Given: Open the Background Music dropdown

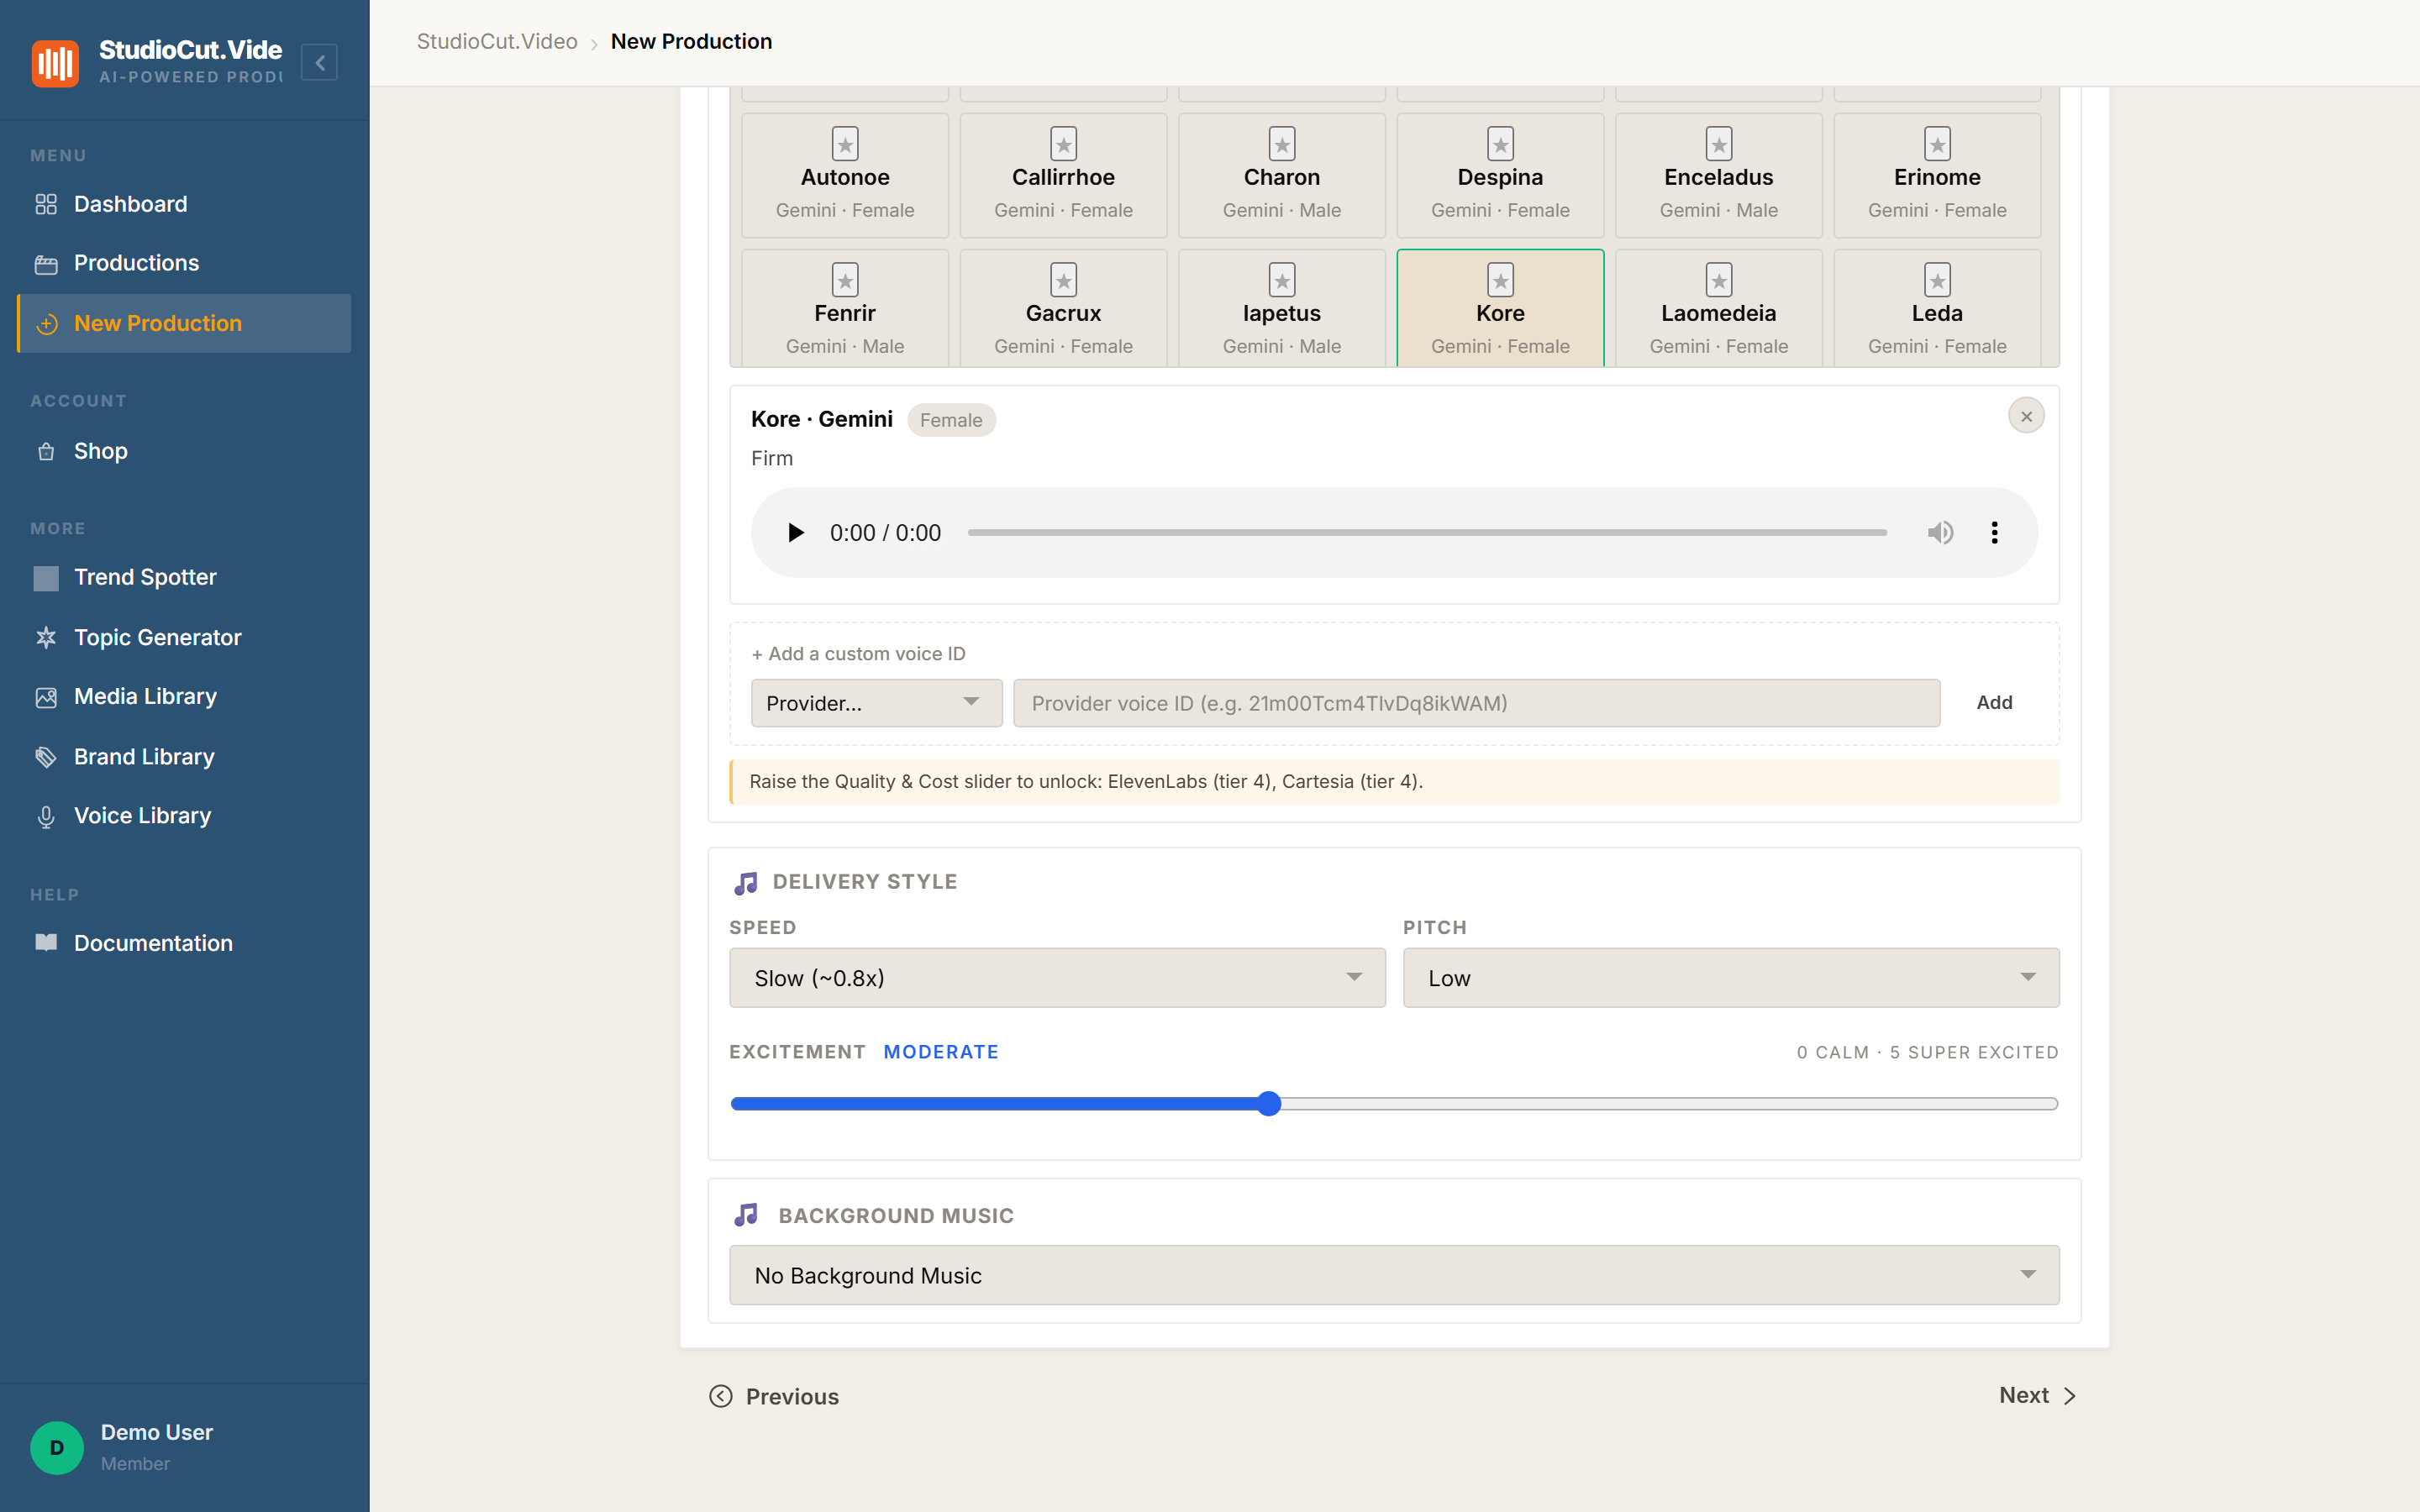Looking at the screenshot, I should [1394, 1275].
